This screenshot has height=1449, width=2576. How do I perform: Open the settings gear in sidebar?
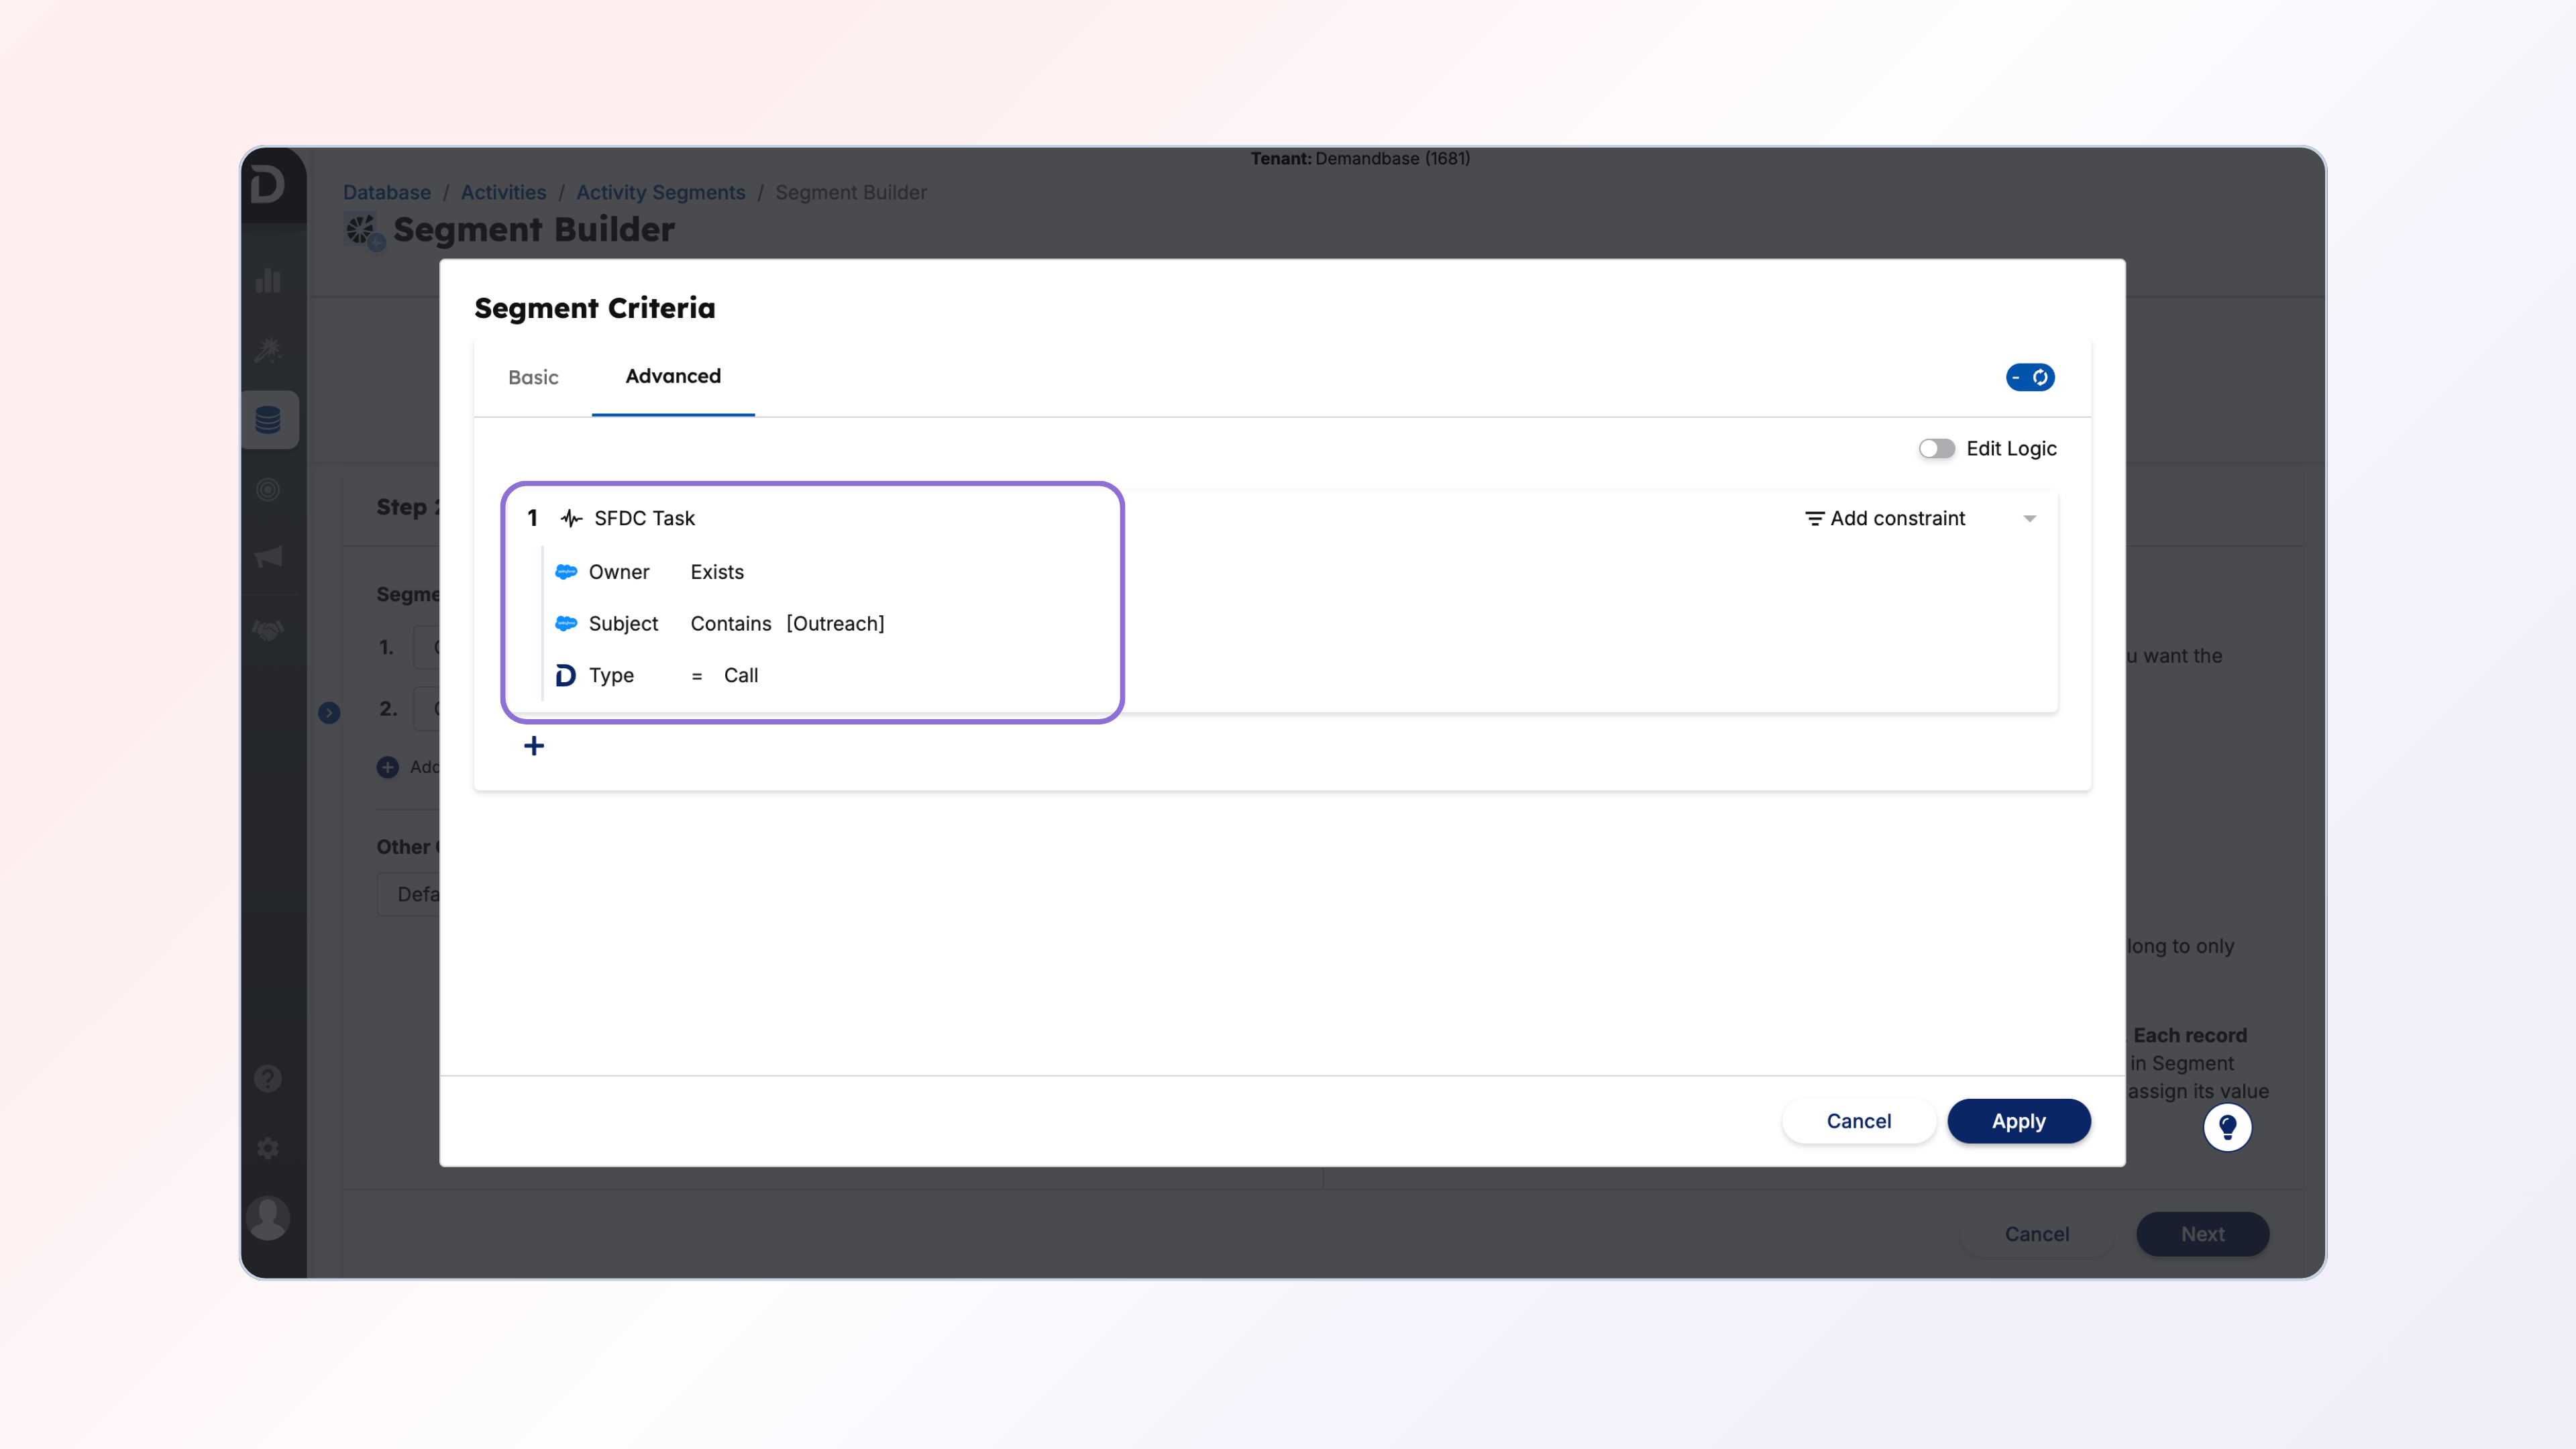(x=268, y=1148)
